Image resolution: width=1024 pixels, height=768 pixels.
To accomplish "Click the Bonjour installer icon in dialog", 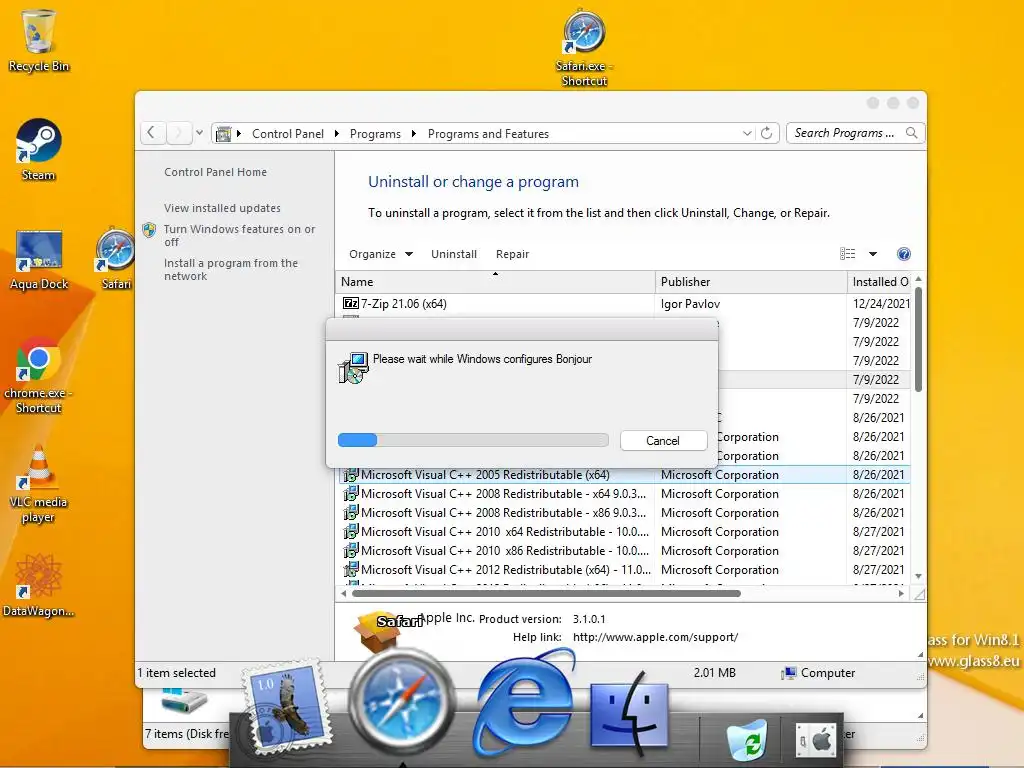I will click(353, 368).
